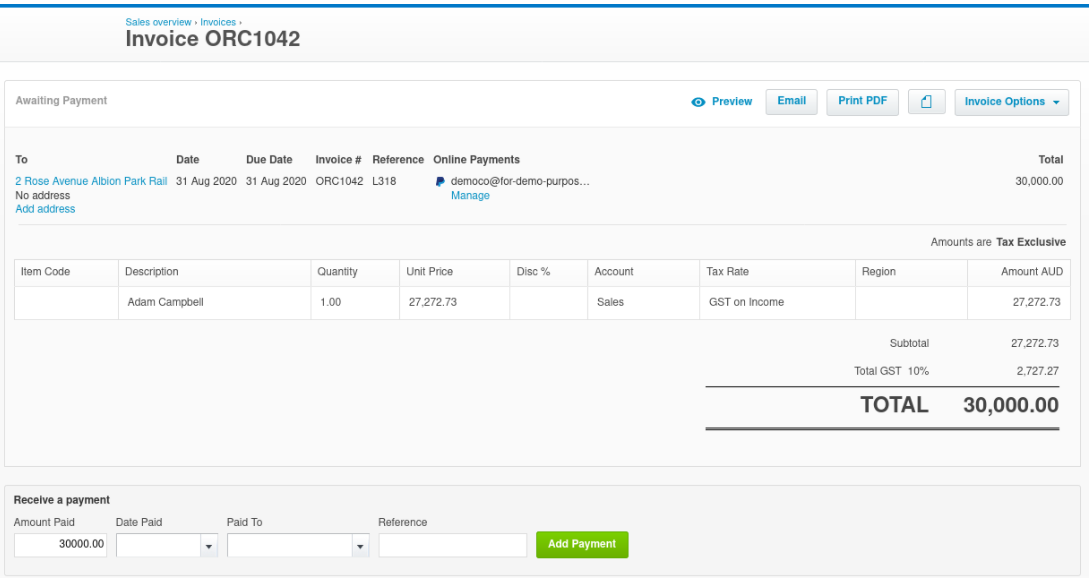Open contact 2 Rose Avenue Albion Park Rail
Image resolution: width=1089 pixels, height=582 pixels.
[91, 181]
